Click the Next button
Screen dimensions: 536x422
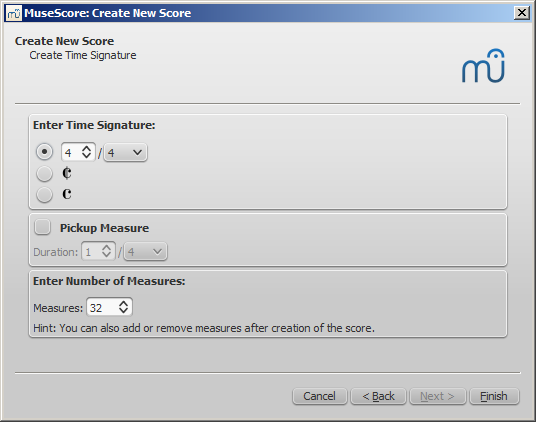(x=437, y=396)
